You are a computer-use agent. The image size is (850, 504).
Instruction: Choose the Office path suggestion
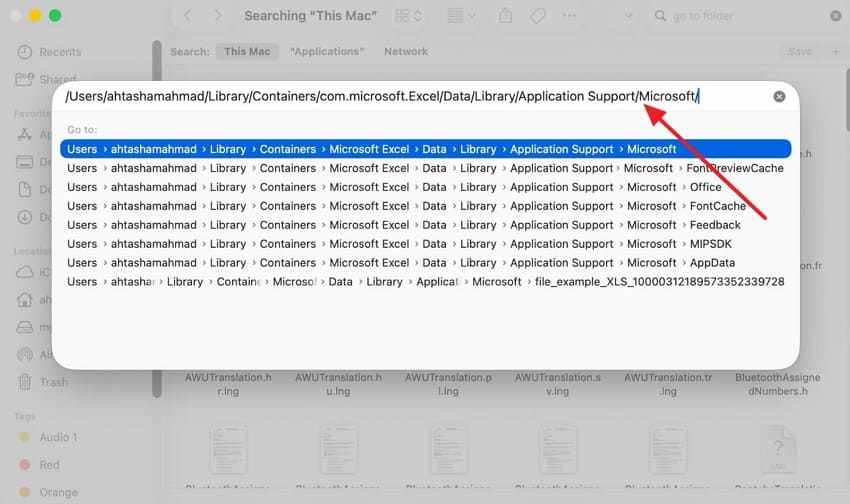[426, 187]
